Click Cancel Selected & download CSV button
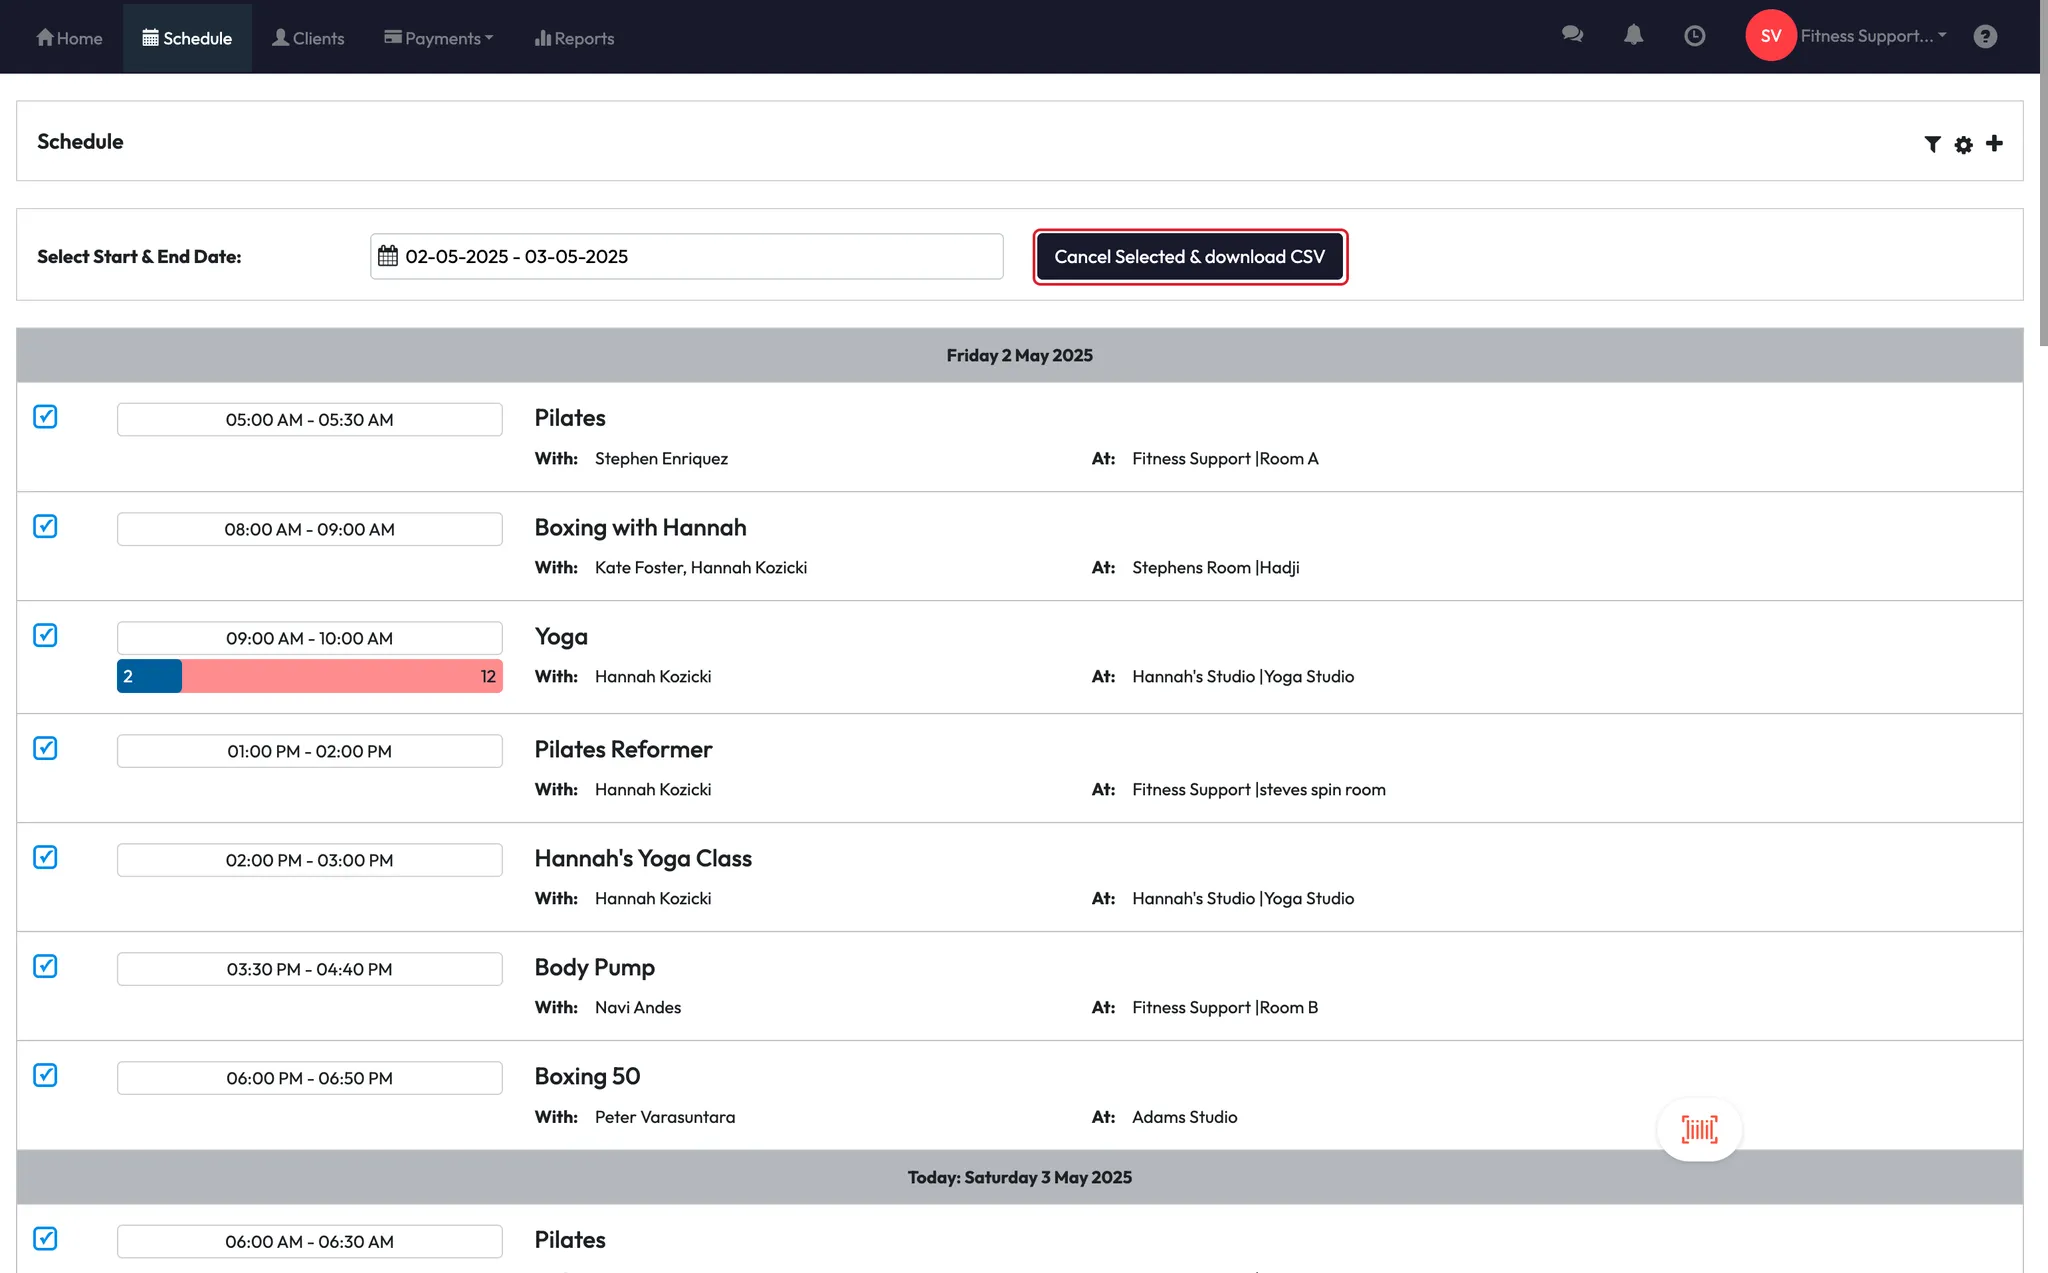2048x1273 pixels. pyautogui.click(x=1189, y=257)
